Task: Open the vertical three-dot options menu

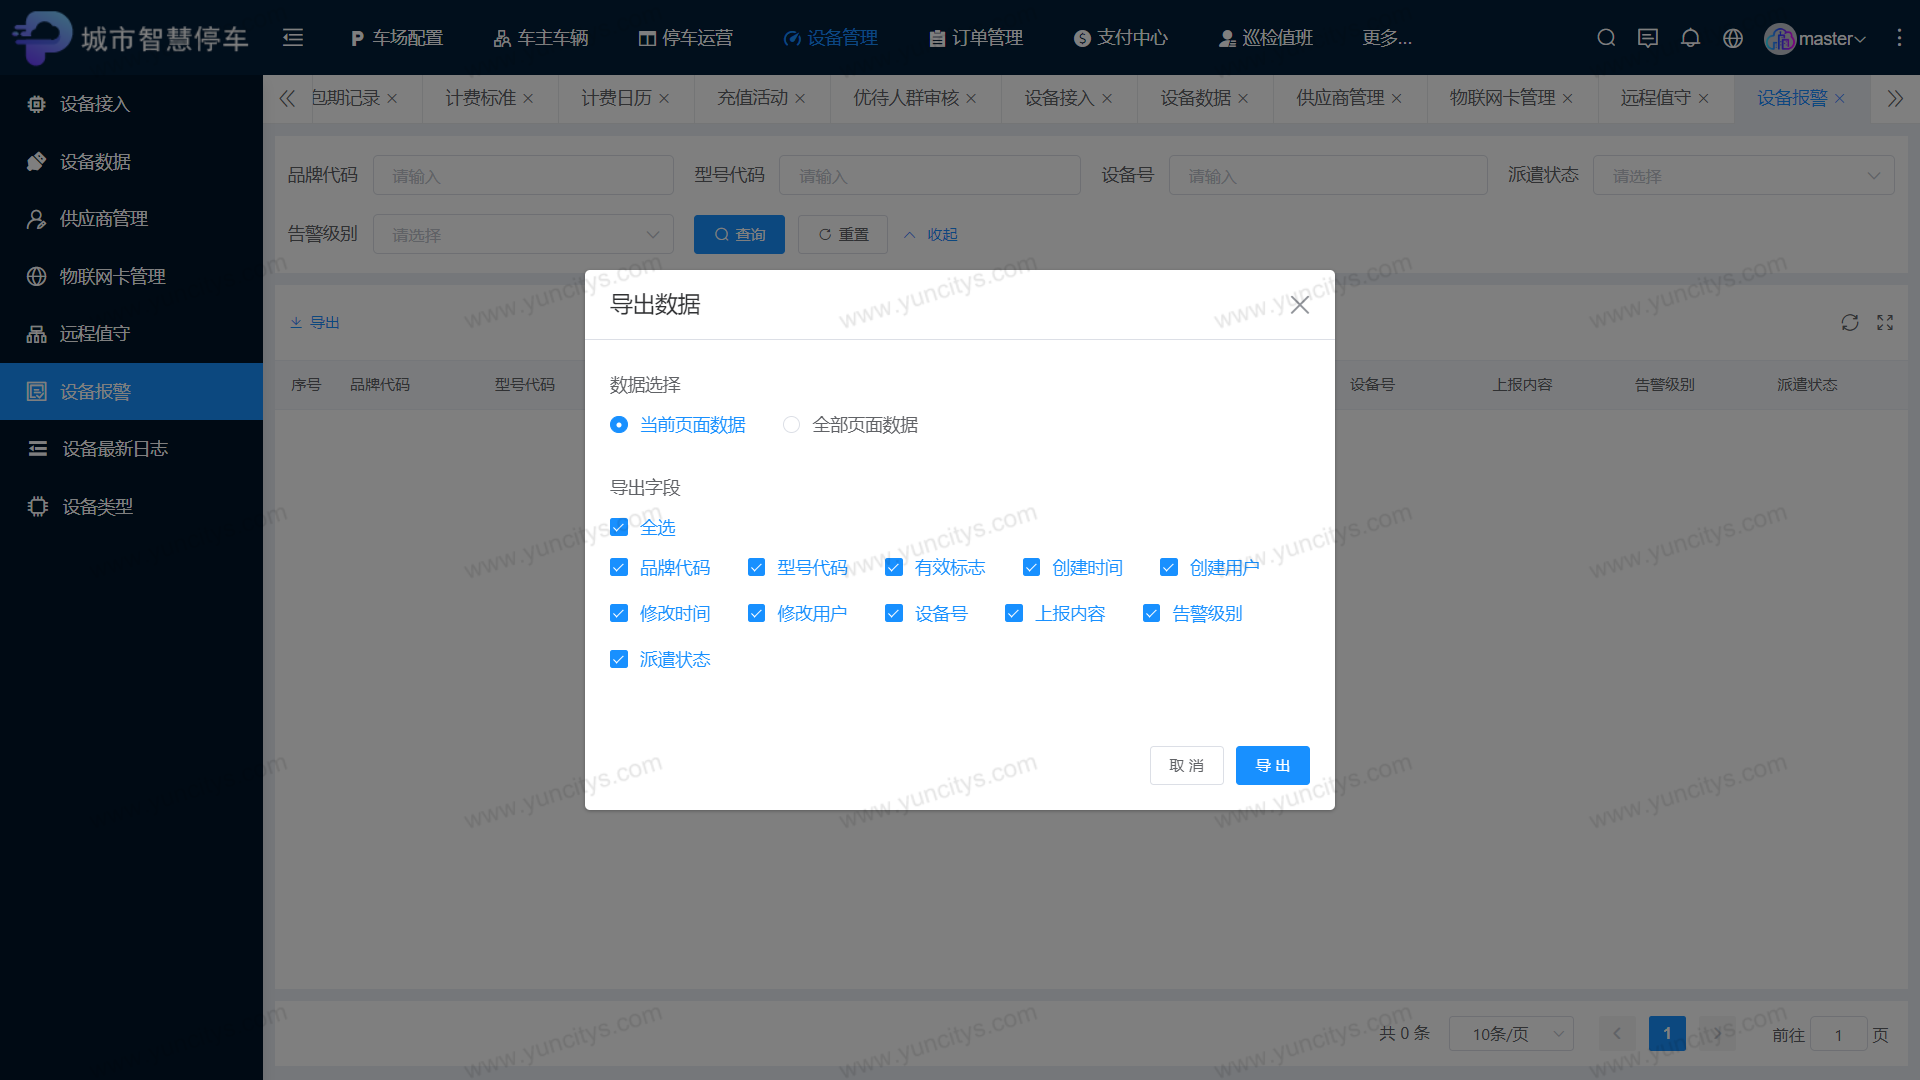Action: point(1899,38)
